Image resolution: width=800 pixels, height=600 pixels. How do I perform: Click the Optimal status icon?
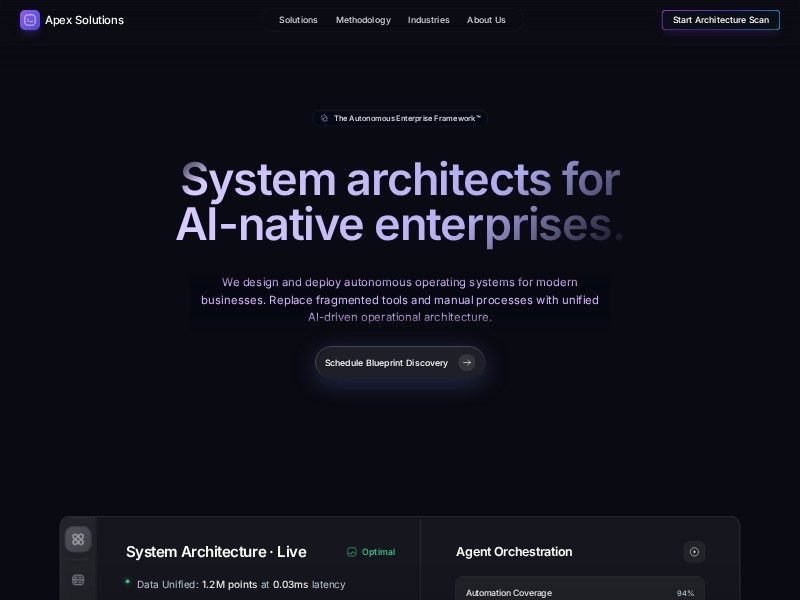click(x=352, y=552)
